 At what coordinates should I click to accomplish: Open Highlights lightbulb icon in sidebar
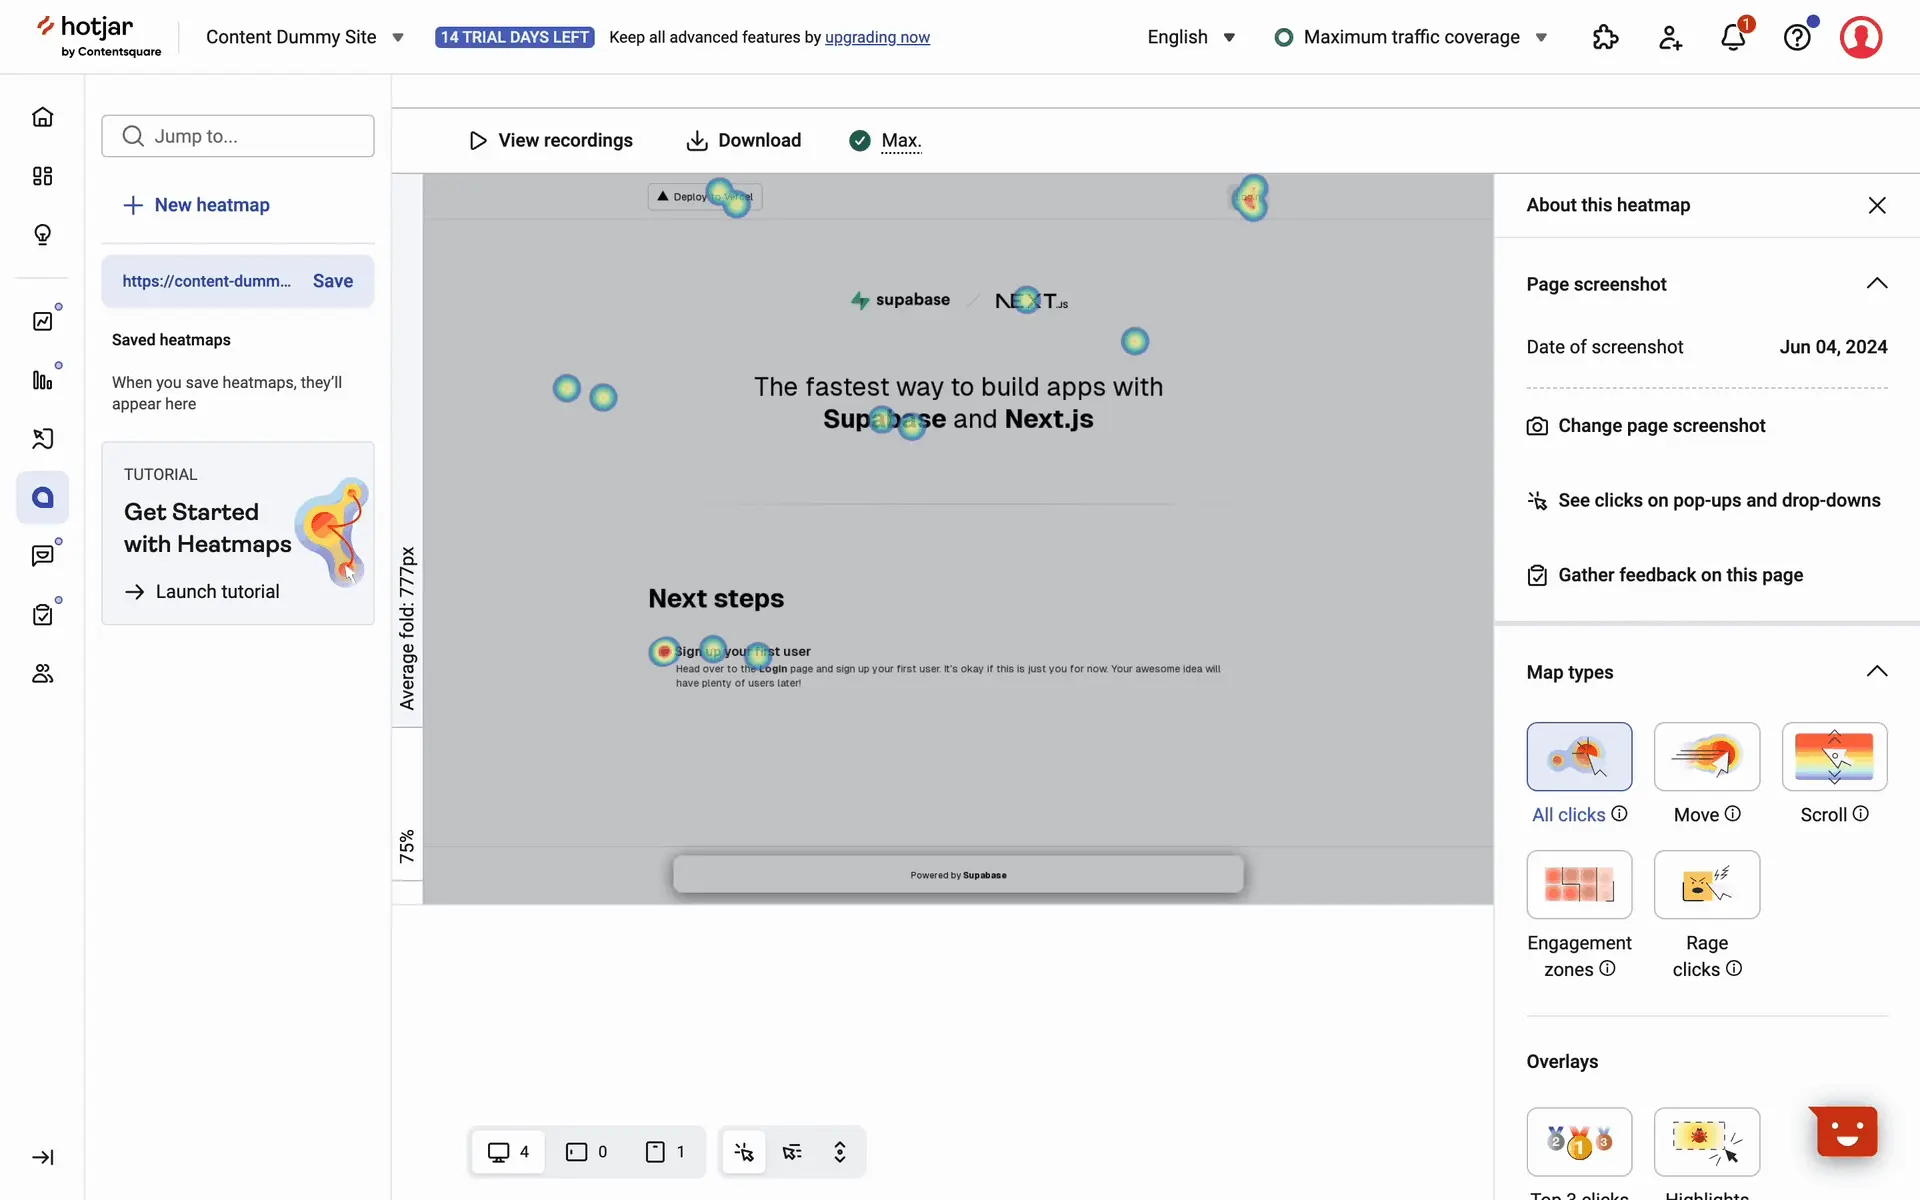click(43, 234)
